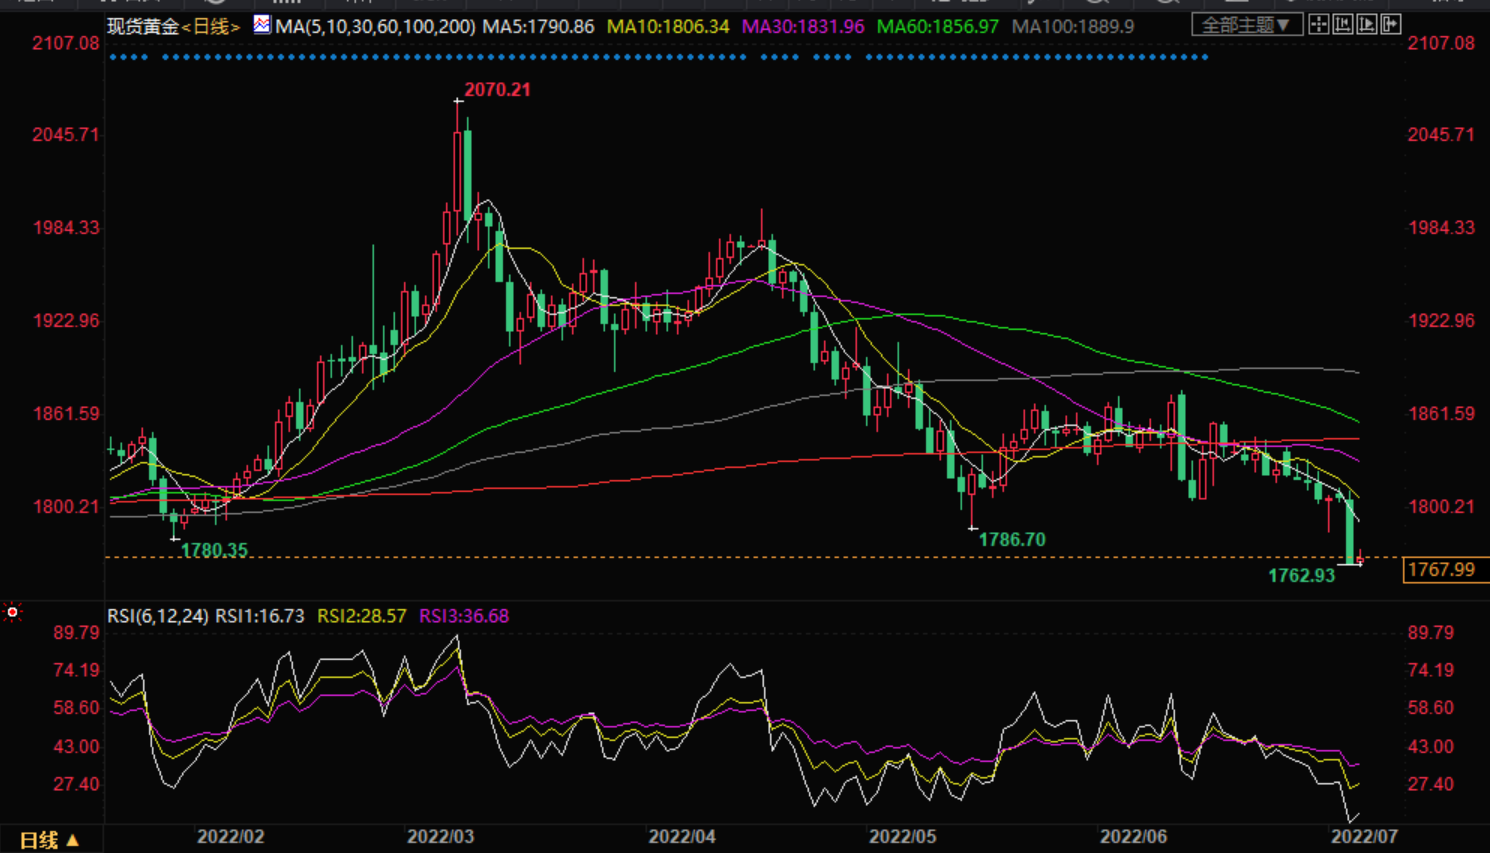1490x853 pixels.
Task: Click the 1762.93 low price marker
Action: tap(1301, 575)
